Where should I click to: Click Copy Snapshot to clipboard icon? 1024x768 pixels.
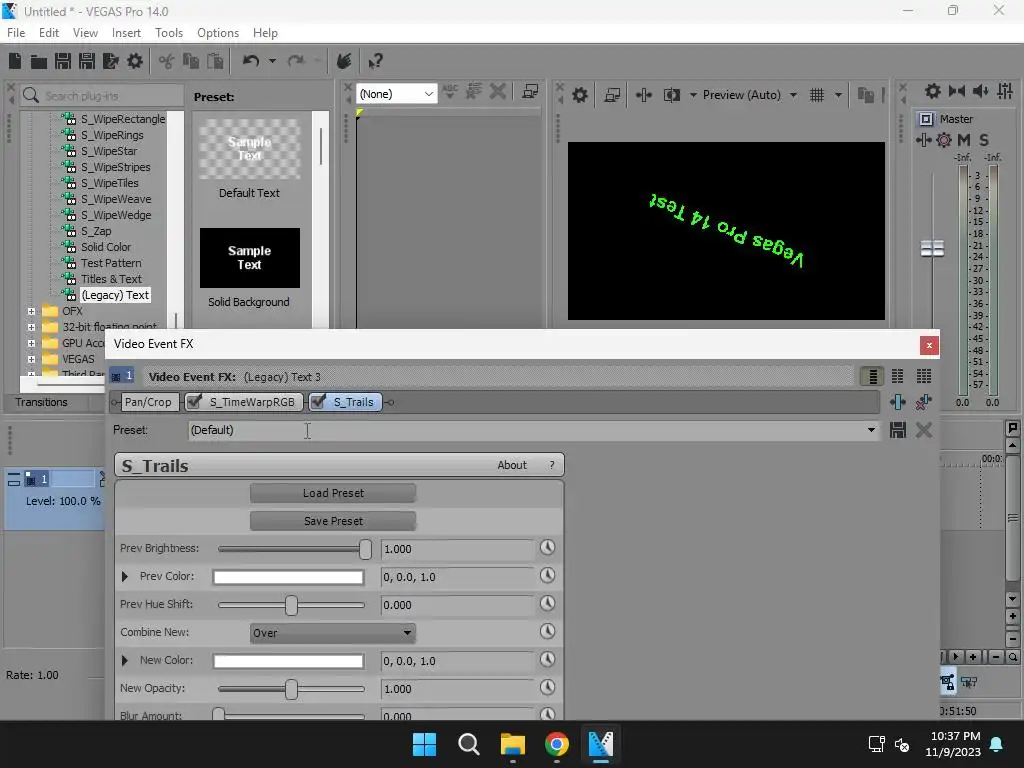[866, 95]
